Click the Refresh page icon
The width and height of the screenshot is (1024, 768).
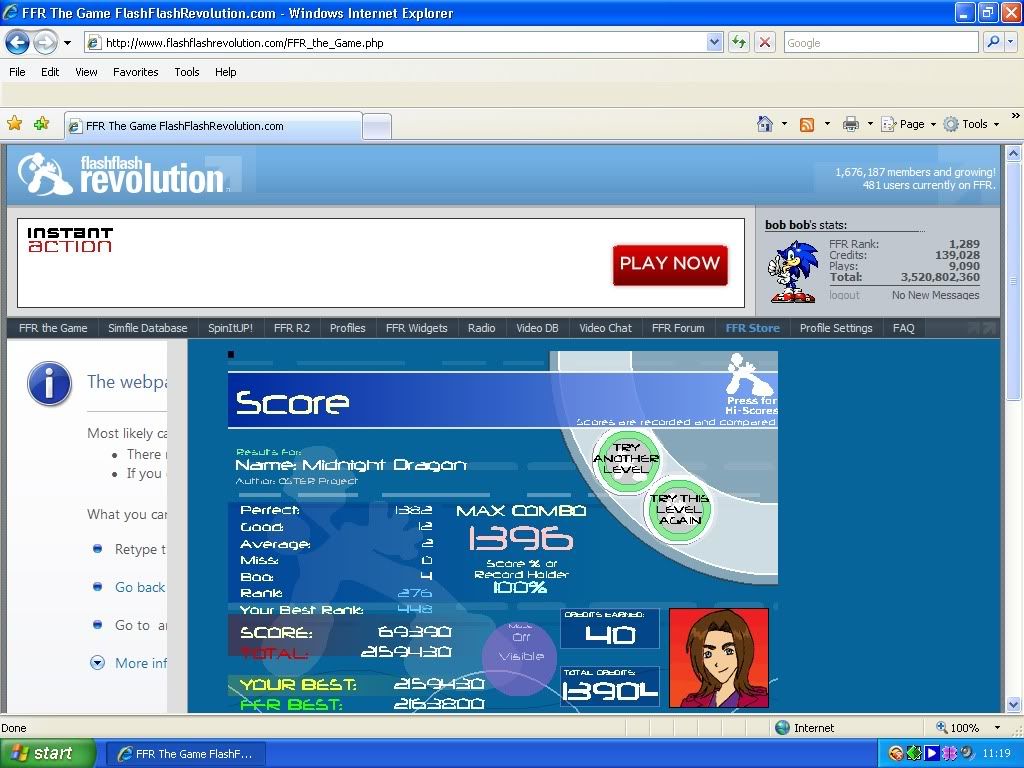[x=738, y=42]
